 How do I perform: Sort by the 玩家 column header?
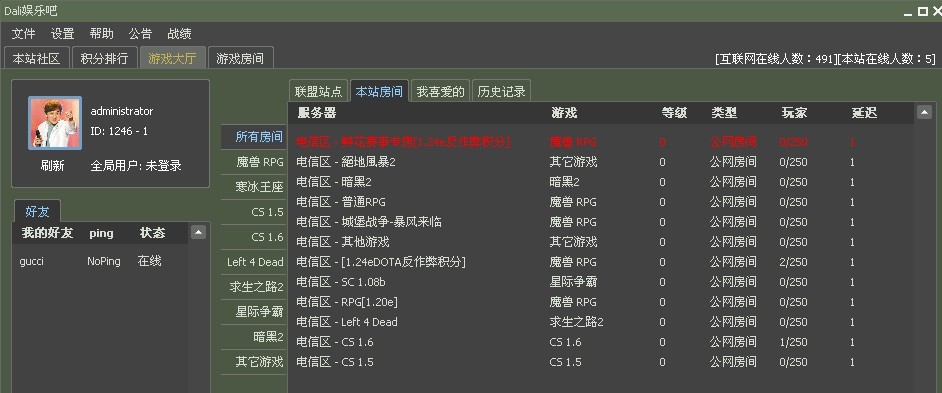pyautogui.click(x=794, y=112)
